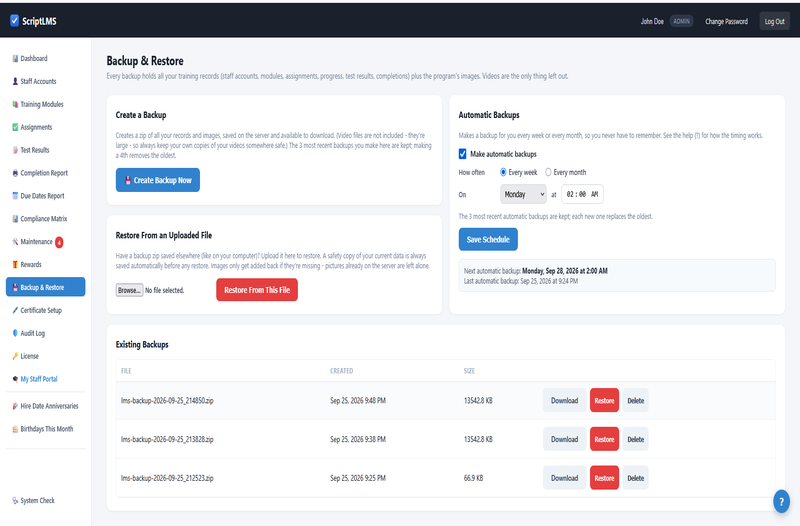This screenshot has height=526, width=800.
Task: Click the FILE column header
Action: [x=126, y=371]
